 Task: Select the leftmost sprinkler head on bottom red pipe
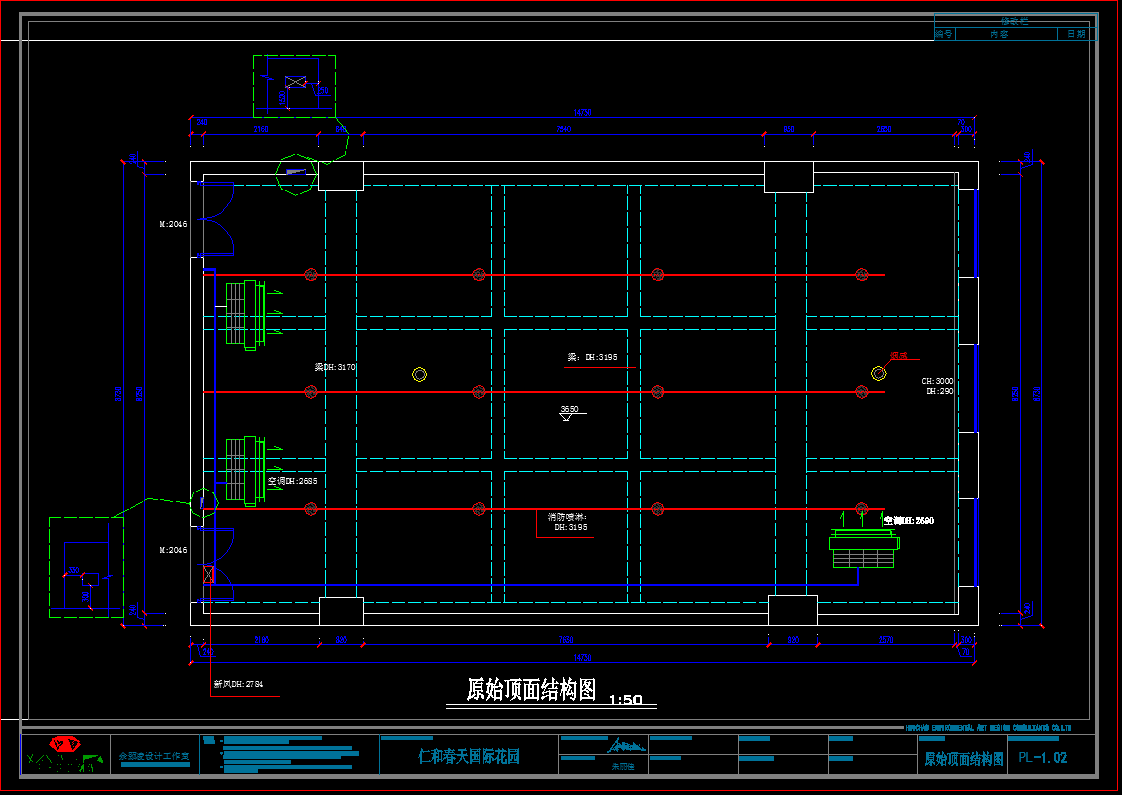click(311, 509)
